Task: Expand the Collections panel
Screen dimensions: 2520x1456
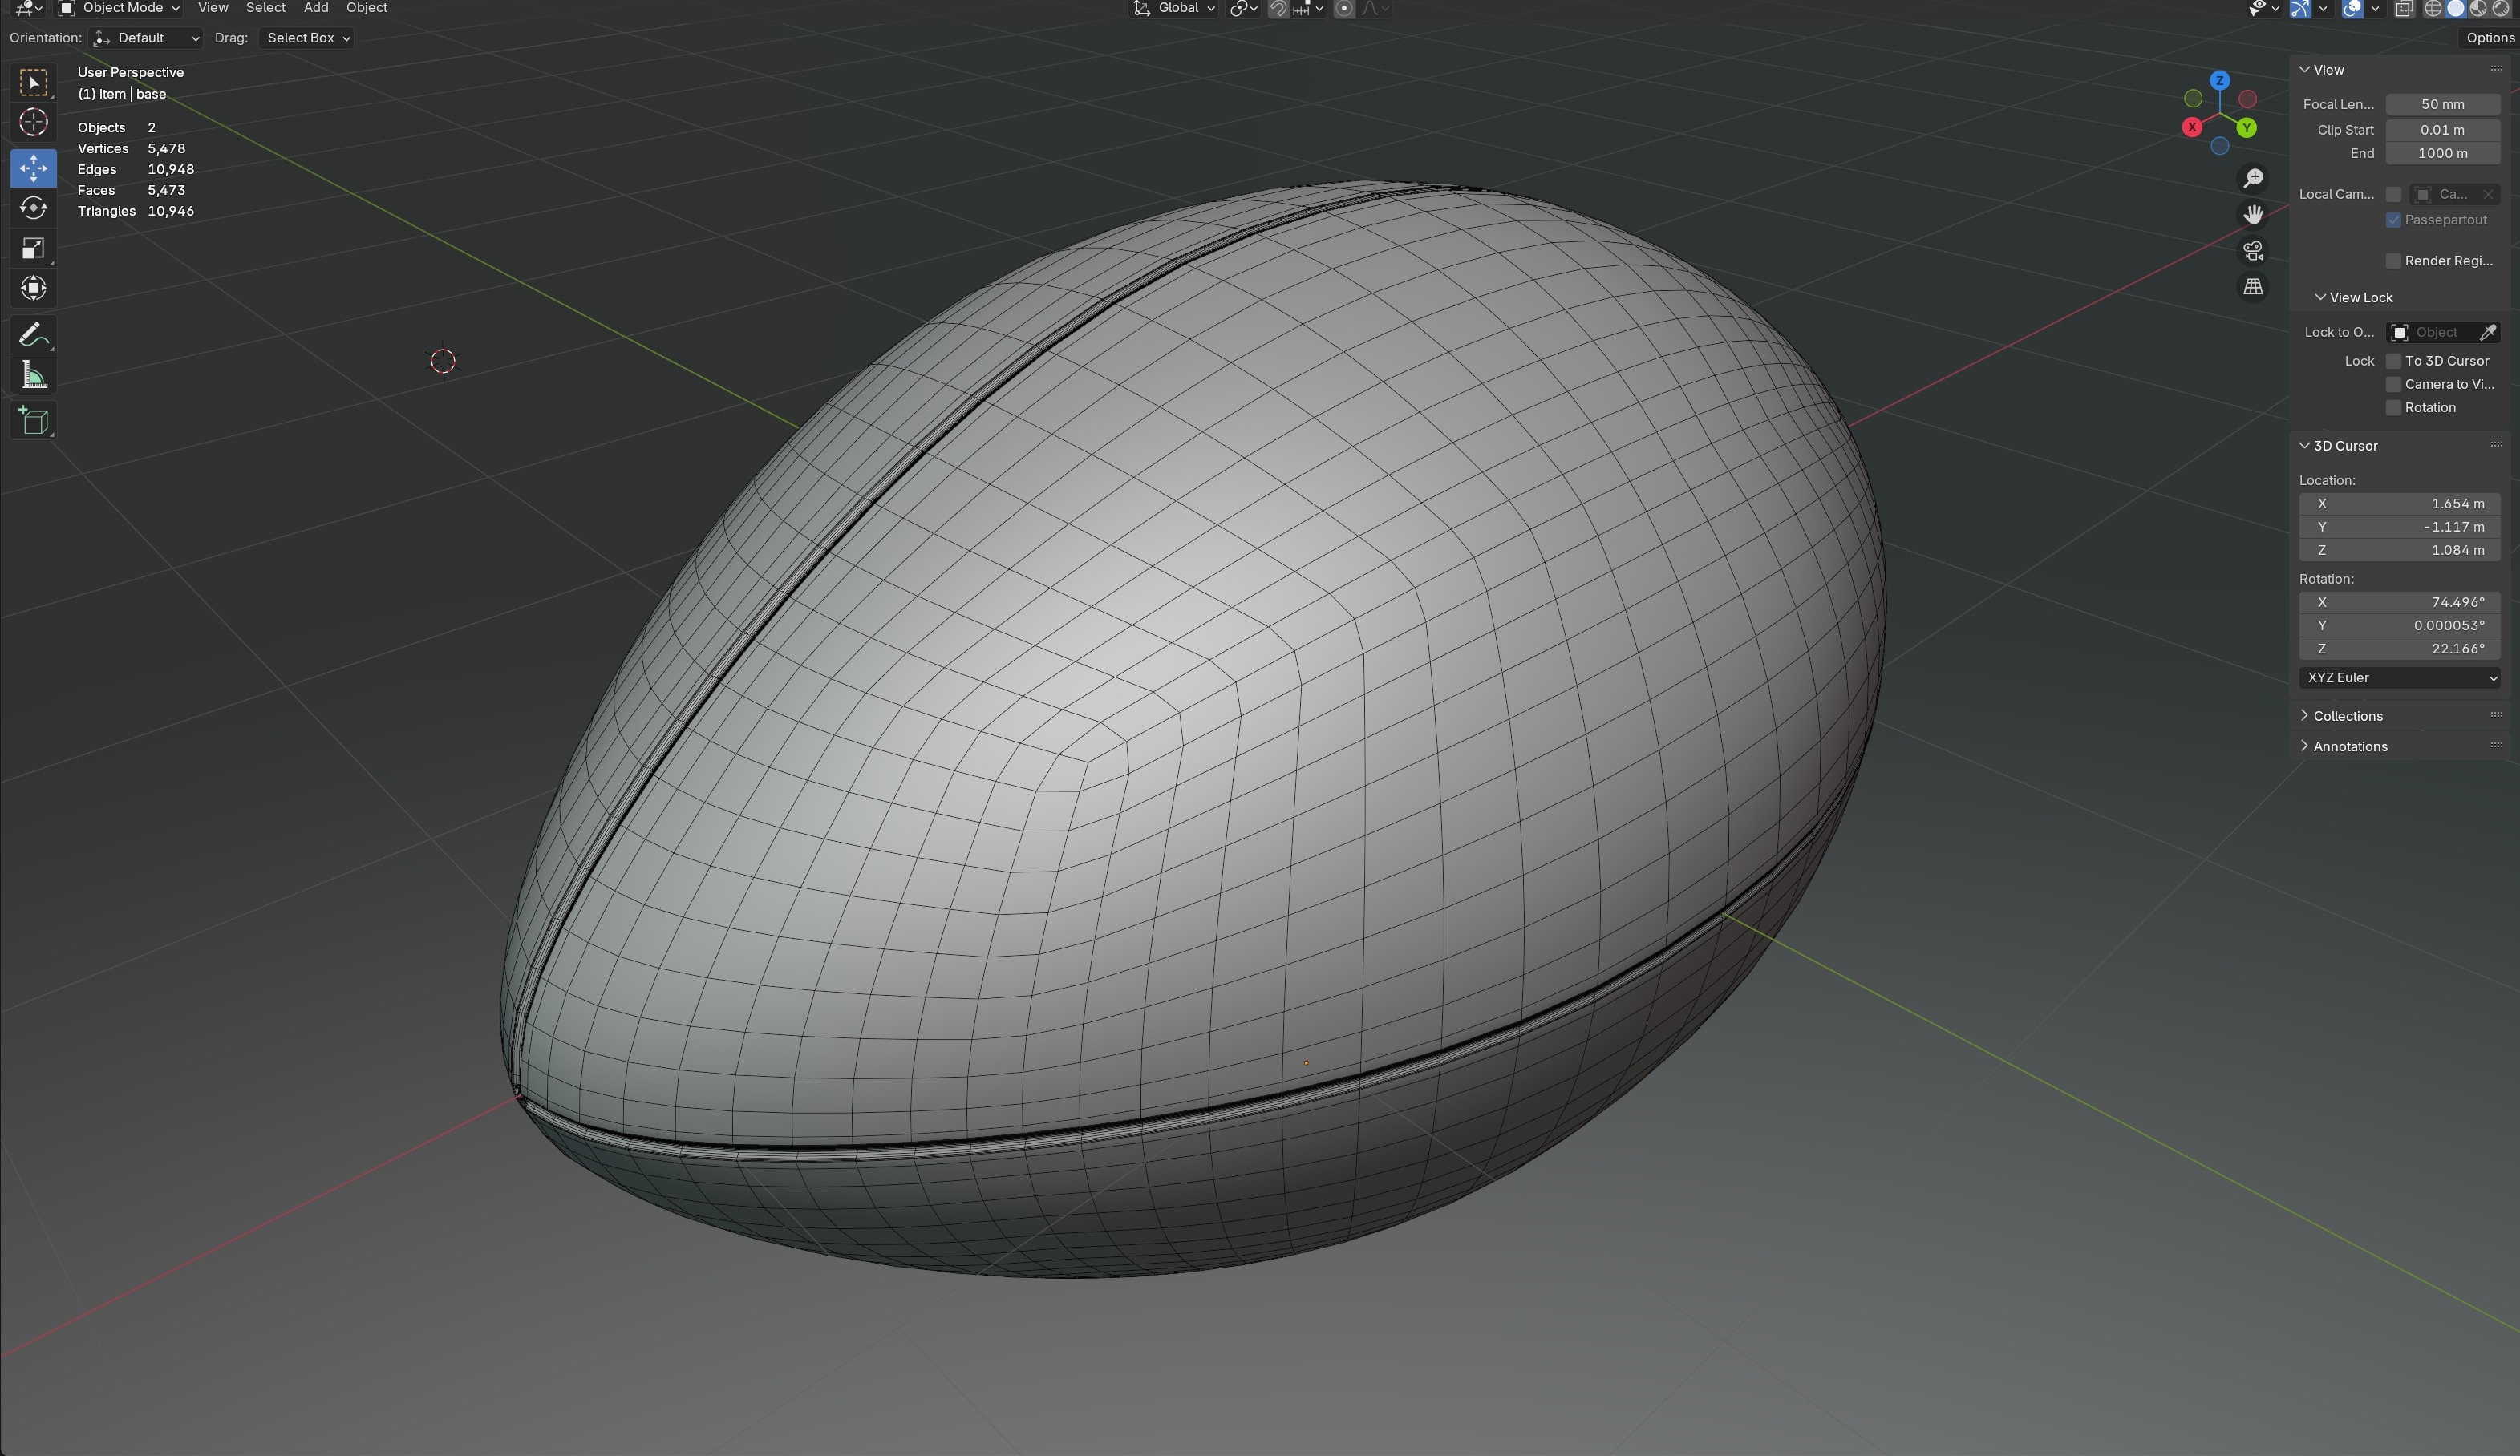Action: pos(2347,716)
